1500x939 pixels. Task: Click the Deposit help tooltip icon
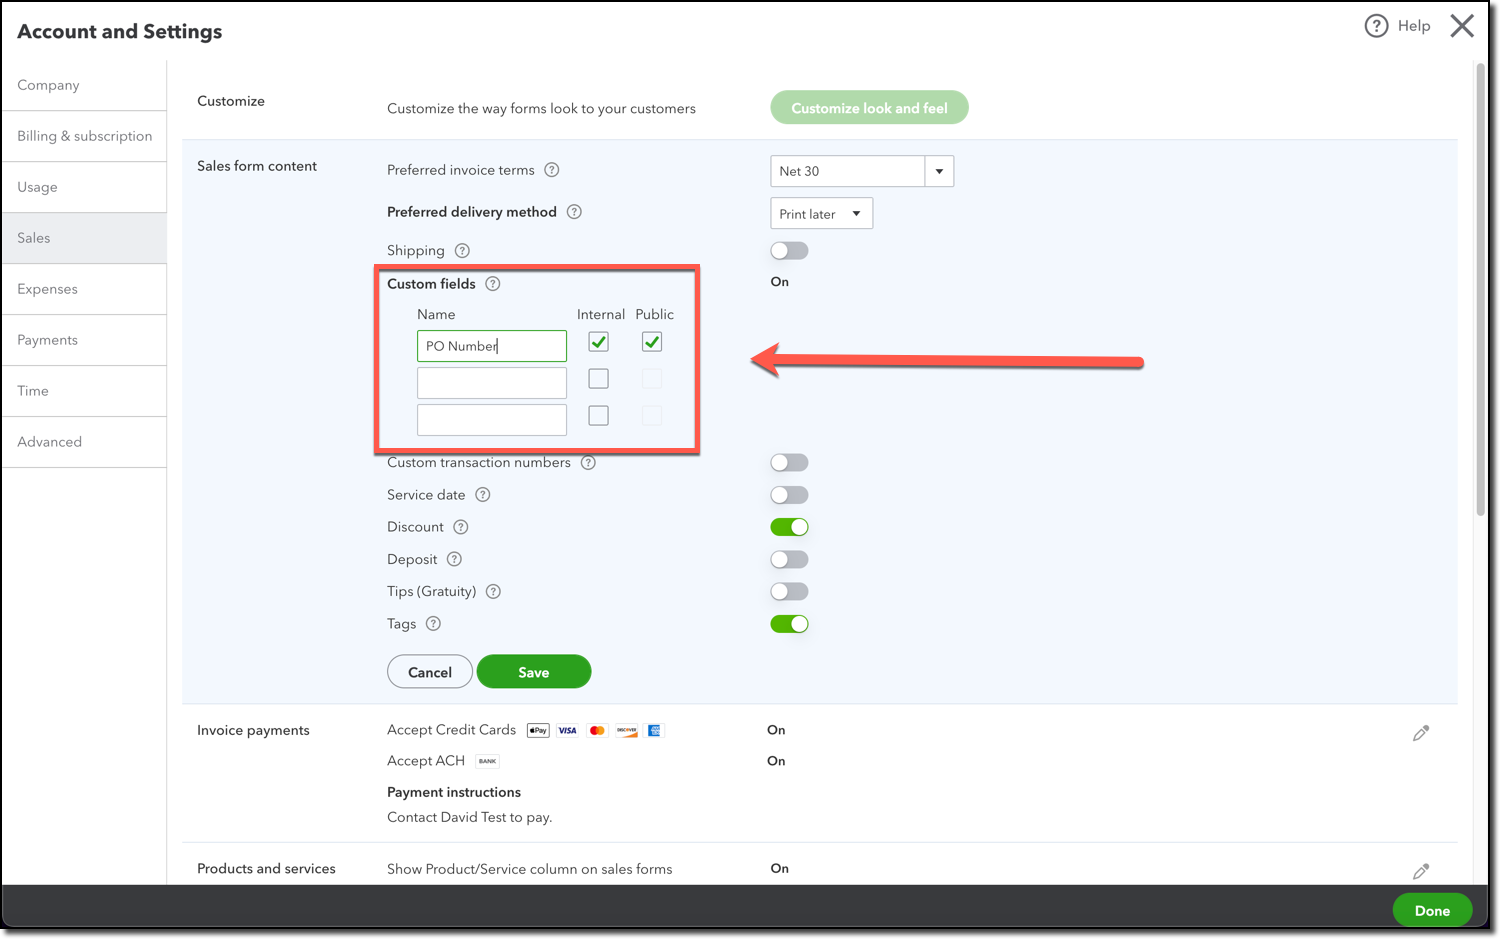tap(455, 559)
